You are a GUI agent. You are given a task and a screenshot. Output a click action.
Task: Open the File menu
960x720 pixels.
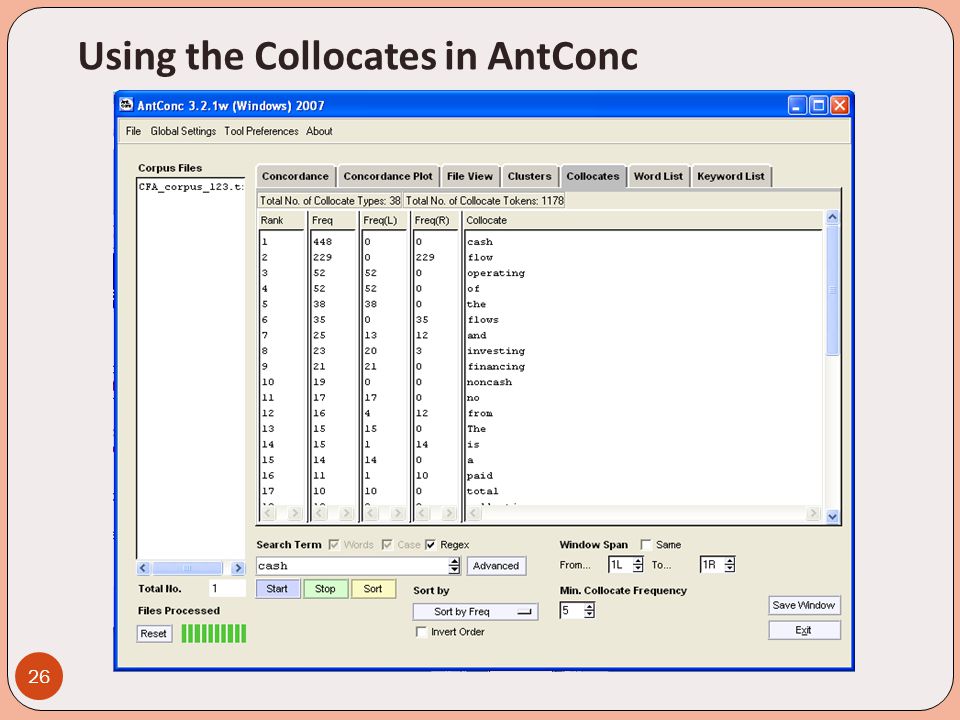[133, 131]
